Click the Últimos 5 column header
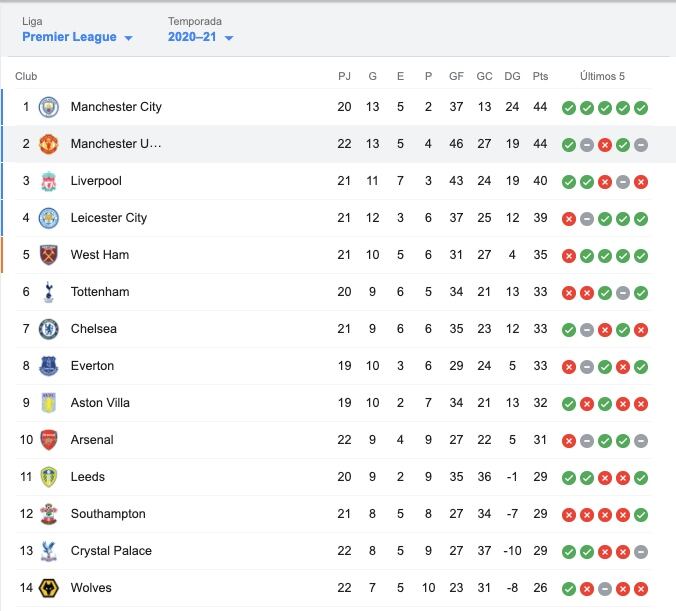The height and width of the screenshot is (611, 676). (x=602, y=77)
